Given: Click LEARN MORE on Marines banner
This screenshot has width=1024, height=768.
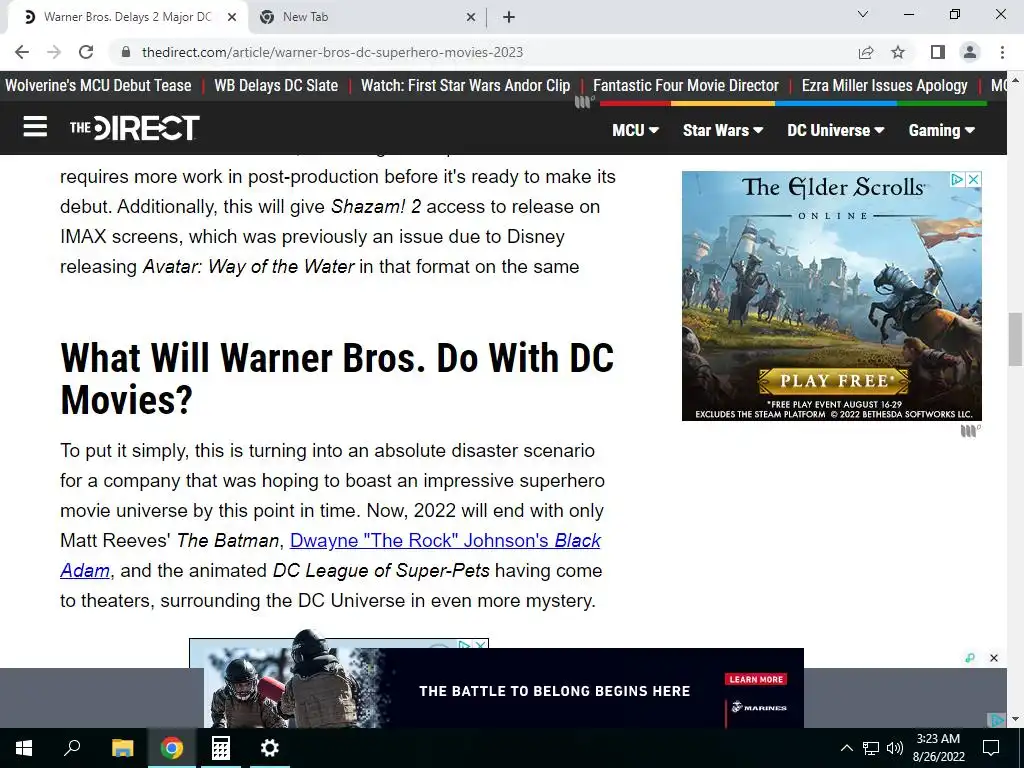Looking at the screenshot, I should (756, 679).
